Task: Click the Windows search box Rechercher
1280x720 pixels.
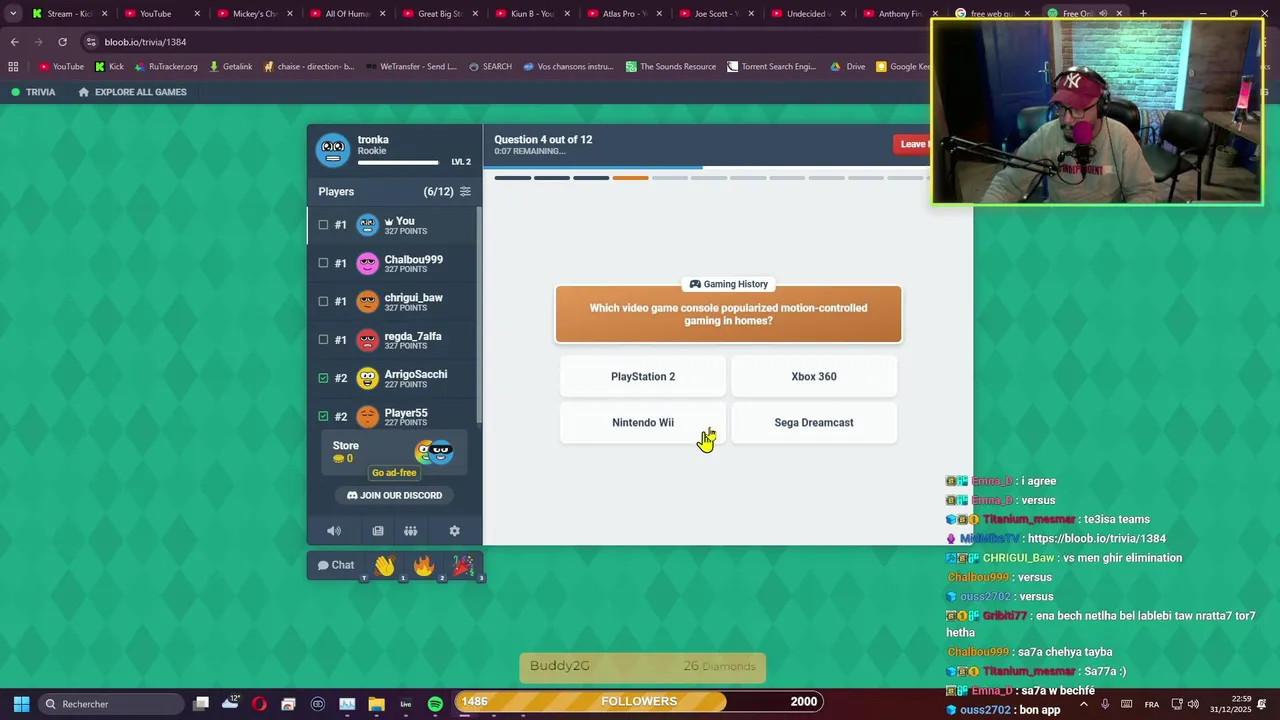Action: (x=110, y=704)
